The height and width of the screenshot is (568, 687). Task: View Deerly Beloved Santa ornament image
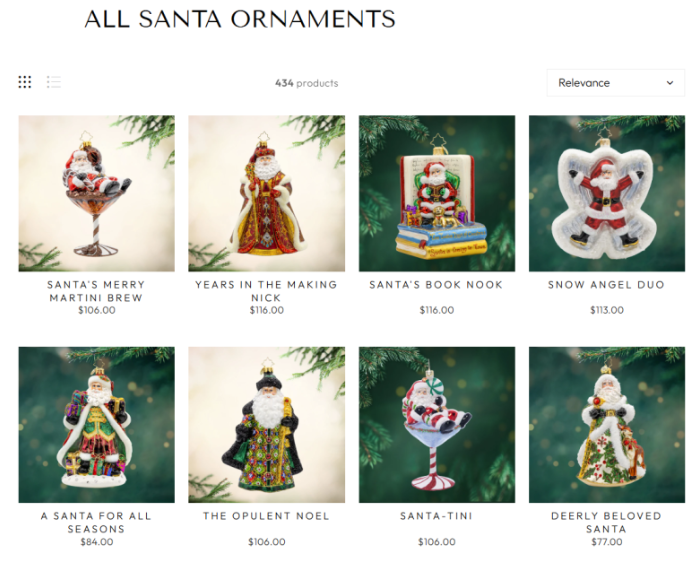click(x=607, y=425)
